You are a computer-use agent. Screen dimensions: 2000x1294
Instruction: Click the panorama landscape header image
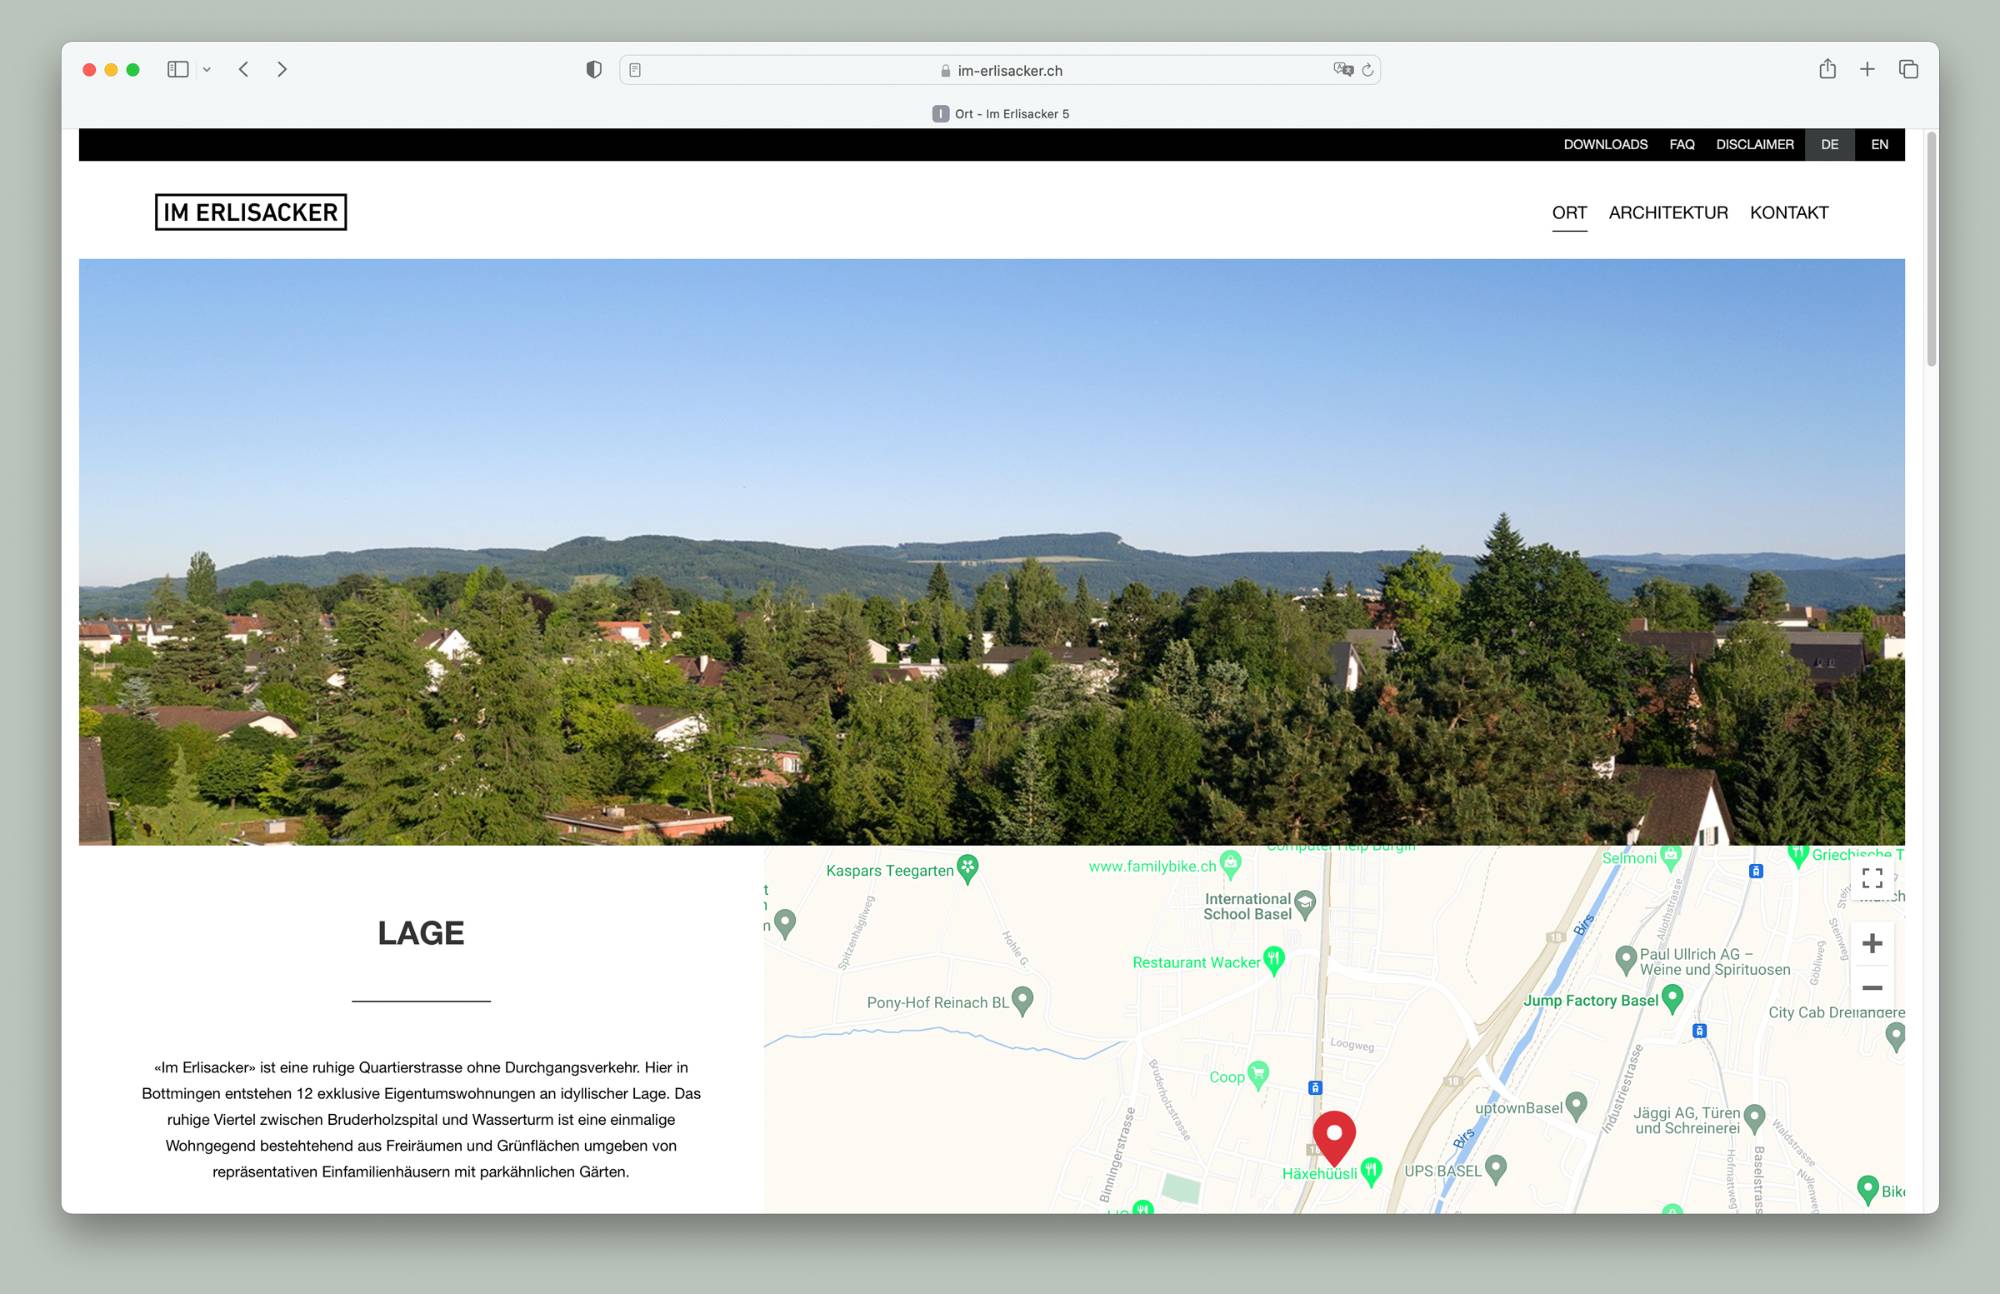[x=992, y=552]
